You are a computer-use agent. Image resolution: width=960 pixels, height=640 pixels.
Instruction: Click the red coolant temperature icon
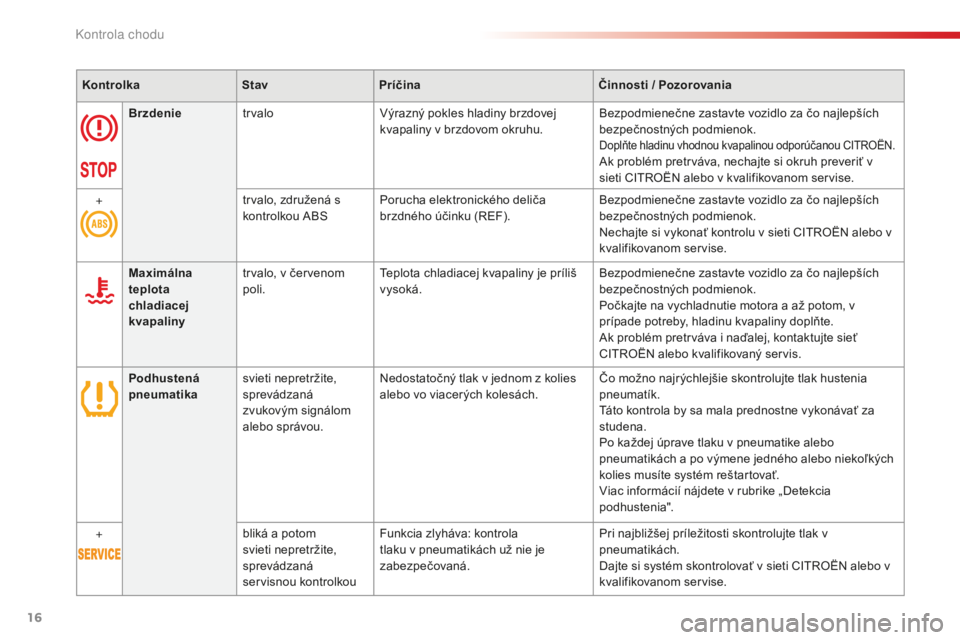tap(99, 291)
